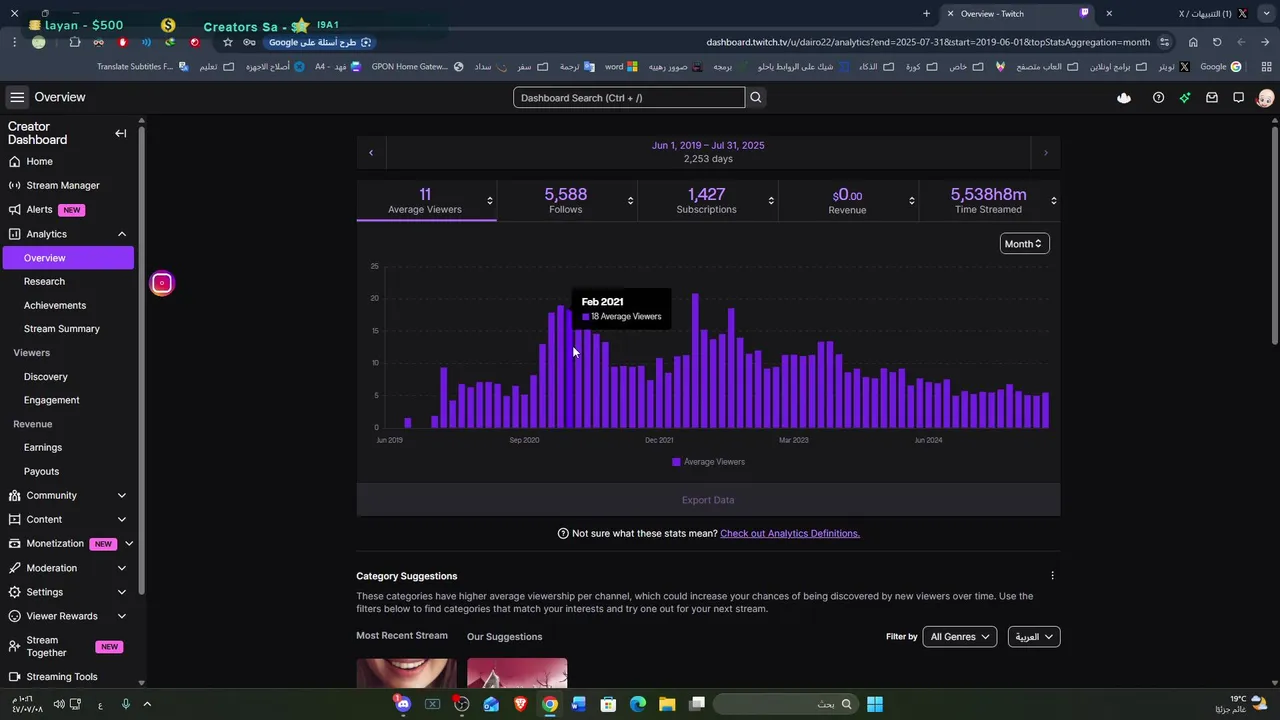The height and width of the screenshot is (720, 1280).
Task: Go to previous date range arrow
Action: pos(371,153)
